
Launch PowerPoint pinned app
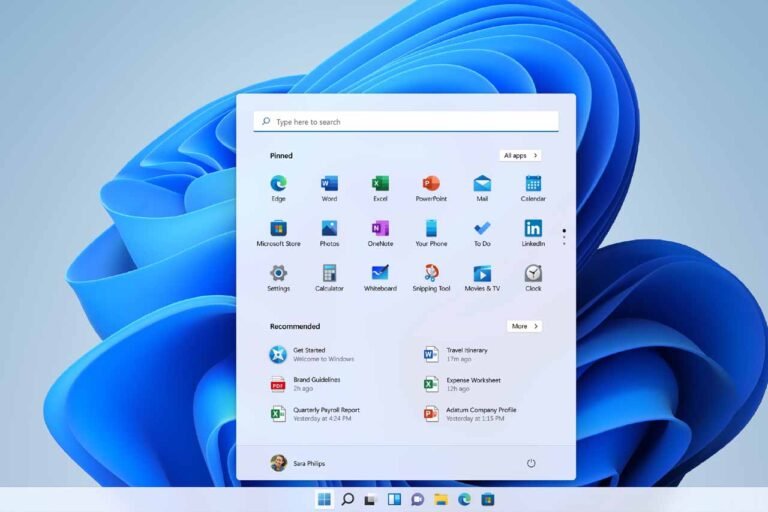coord(431,188)
